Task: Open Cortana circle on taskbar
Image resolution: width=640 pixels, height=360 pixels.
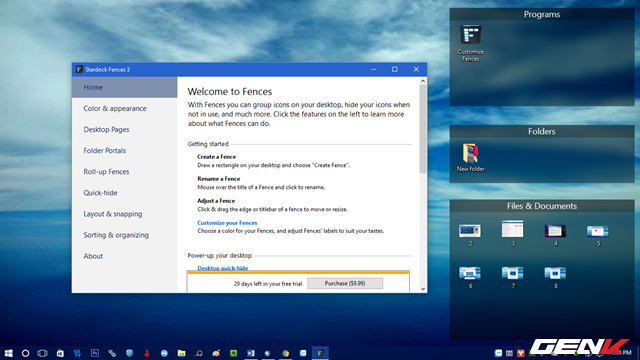Action: tap(25, 353)
